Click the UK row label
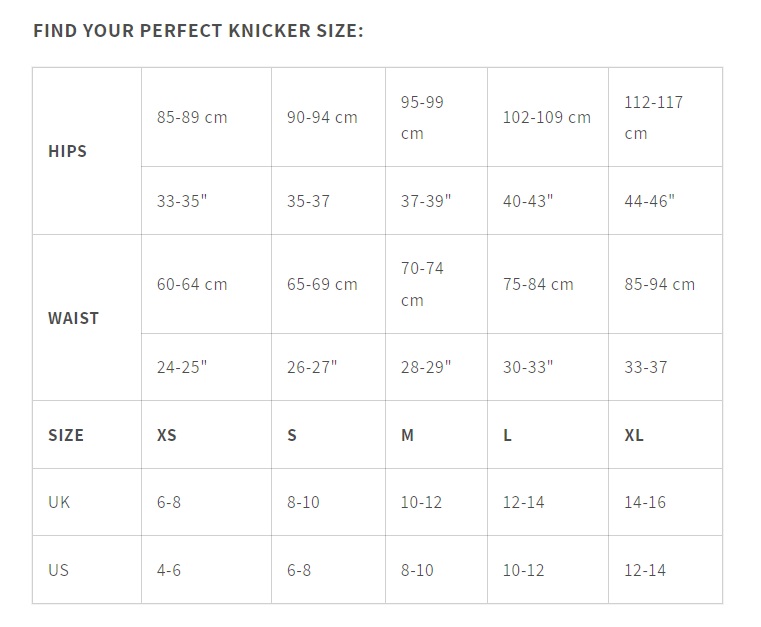Viewport: 761px width, 627px height. click(x=59, y=502)
